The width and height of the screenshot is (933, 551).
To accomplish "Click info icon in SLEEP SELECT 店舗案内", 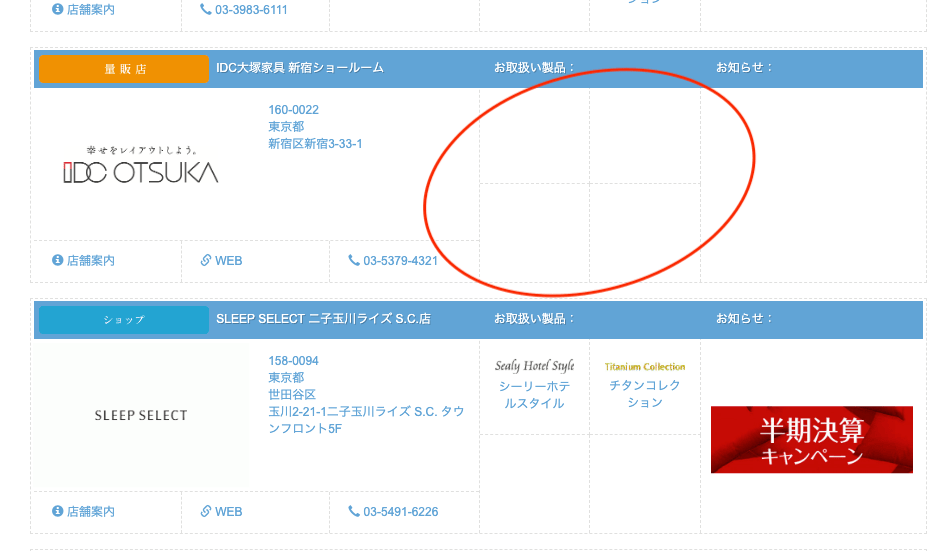I will [57, 511].
